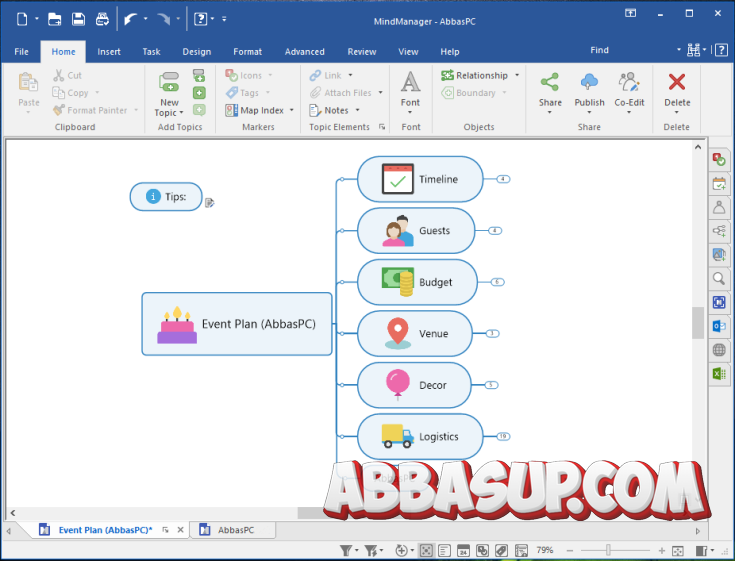This screenshot has height=561, width=735.
Task: Open the Library images side panel
Action: click(x=719, y=254)
